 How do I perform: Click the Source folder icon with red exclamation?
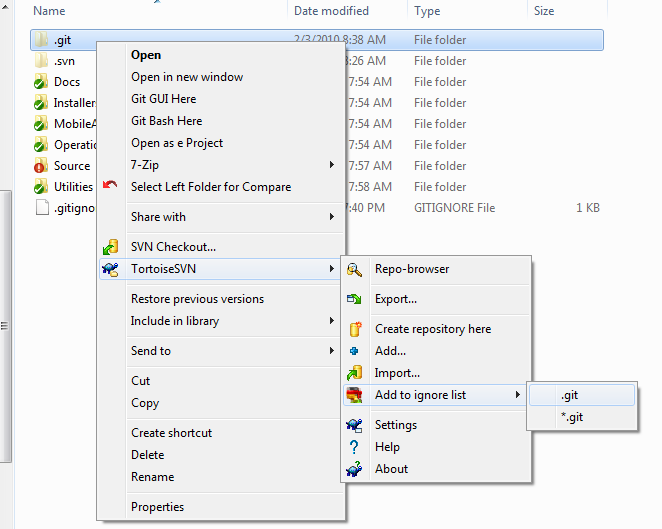click(41, 166)
